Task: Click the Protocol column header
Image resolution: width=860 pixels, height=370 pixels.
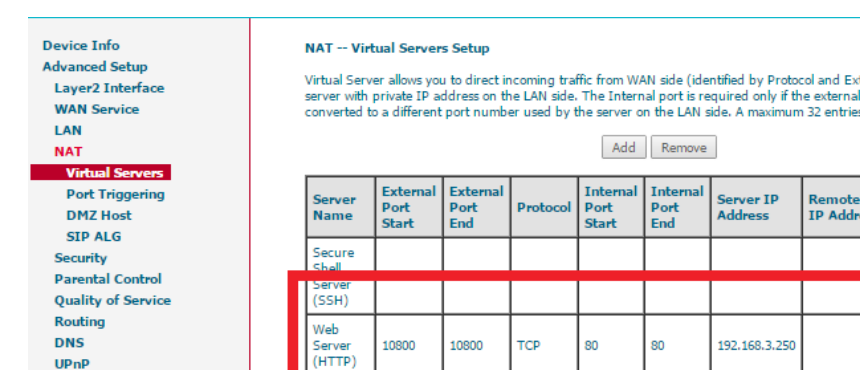Action: (x=544, y=207)
